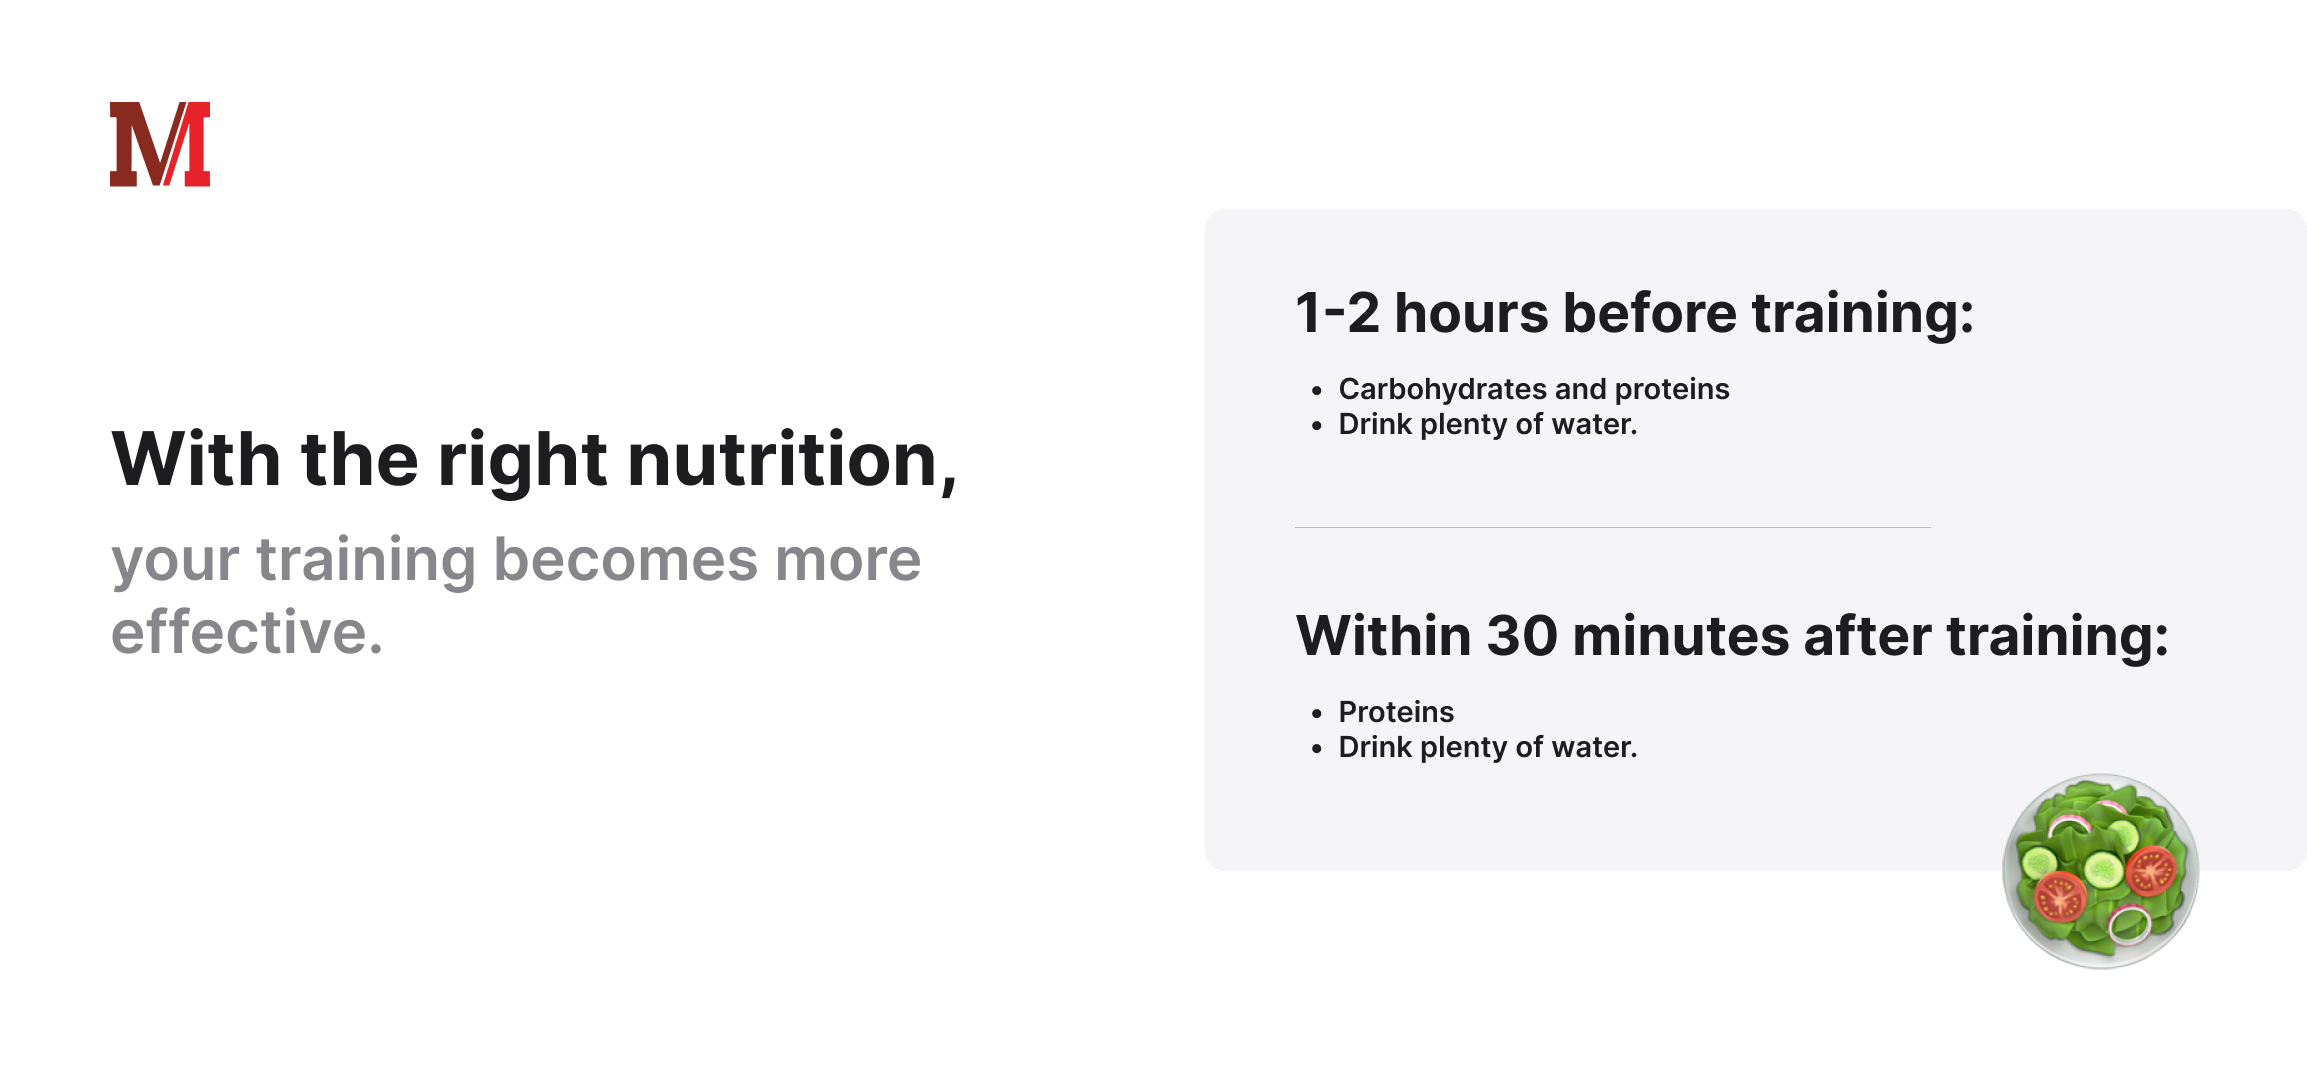
Task: Click the onion ring at the salad's bottom
Action: tap(2130, 924)
